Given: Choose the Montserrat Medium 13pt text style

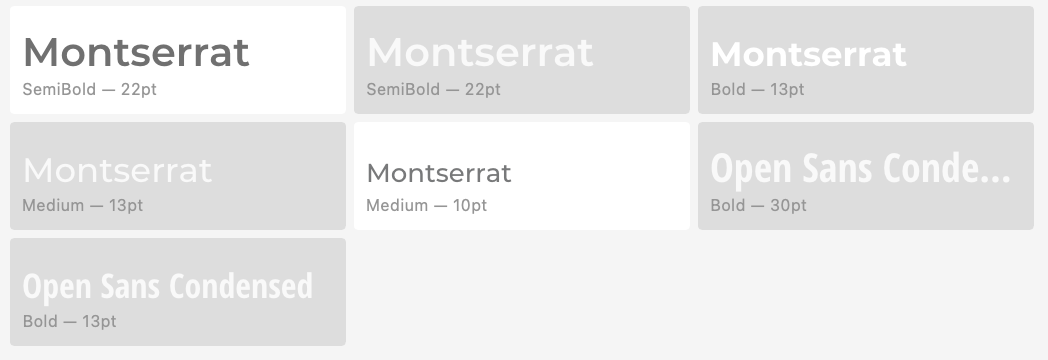Looking at the screenshot, I should [178, 176].
